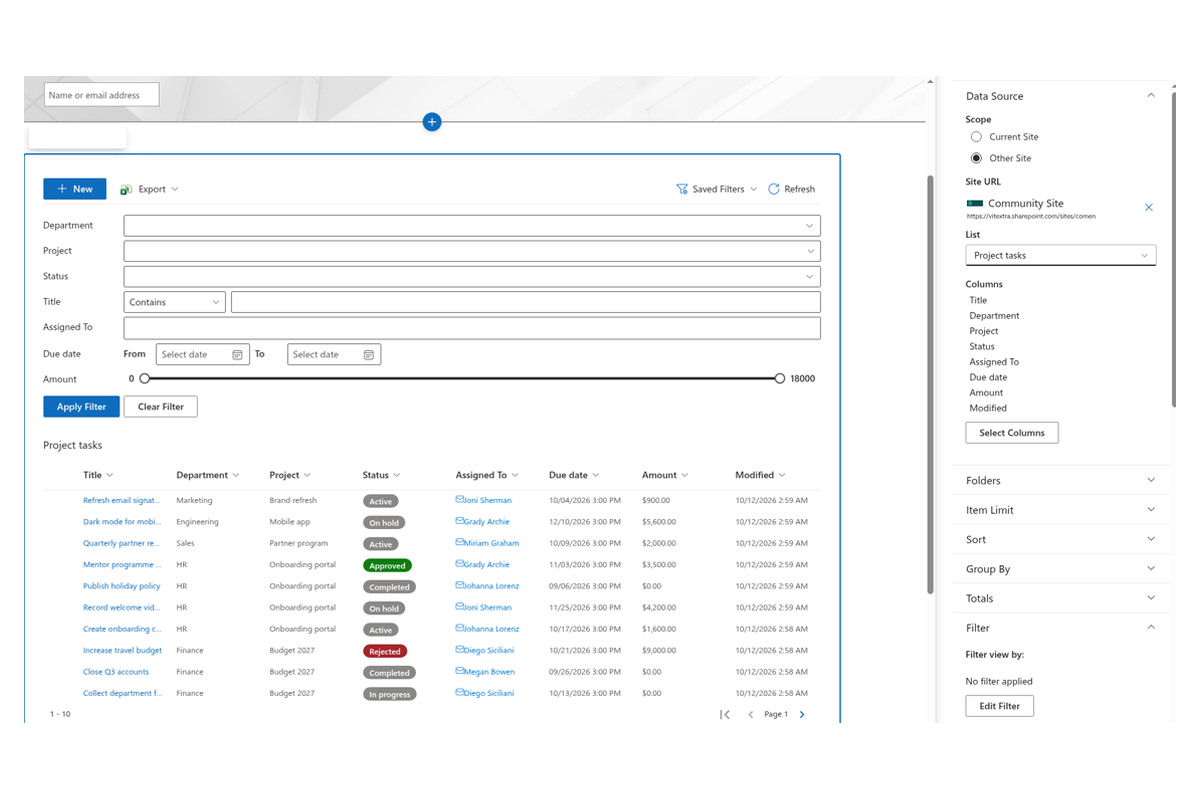Go to next page arrow

coord(802,714)
